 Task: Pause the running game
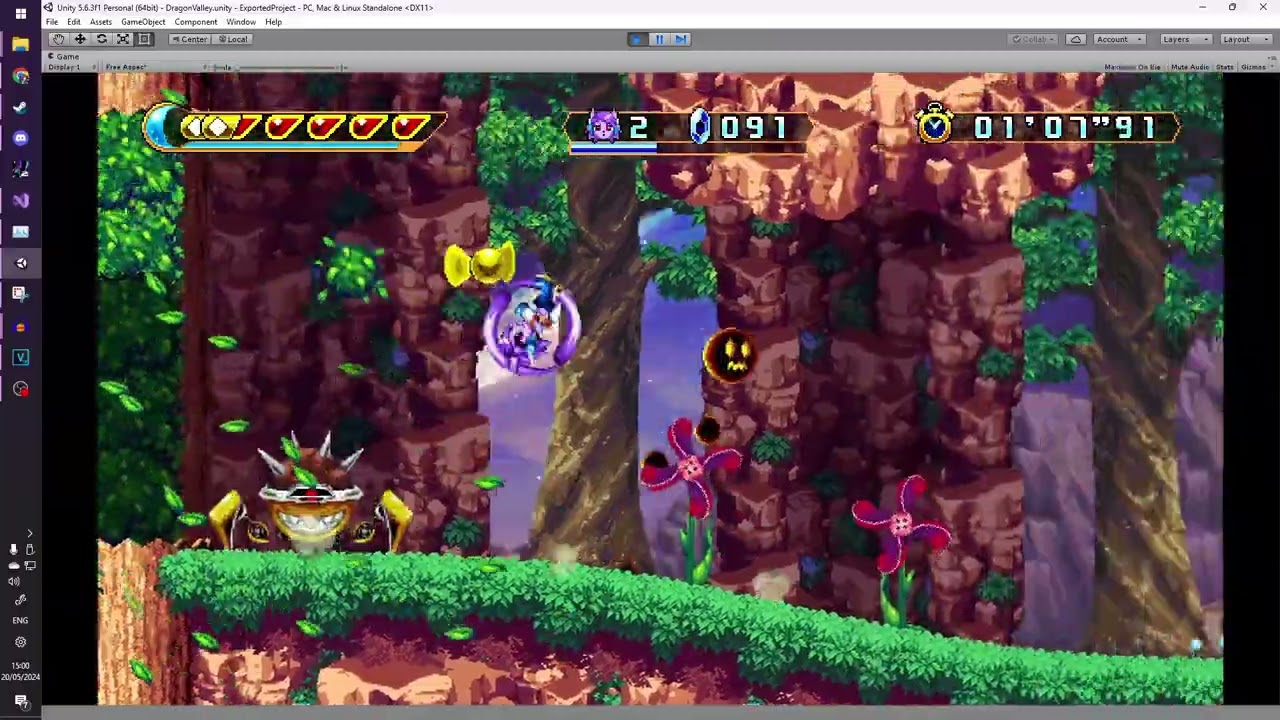tap(659, 39)
